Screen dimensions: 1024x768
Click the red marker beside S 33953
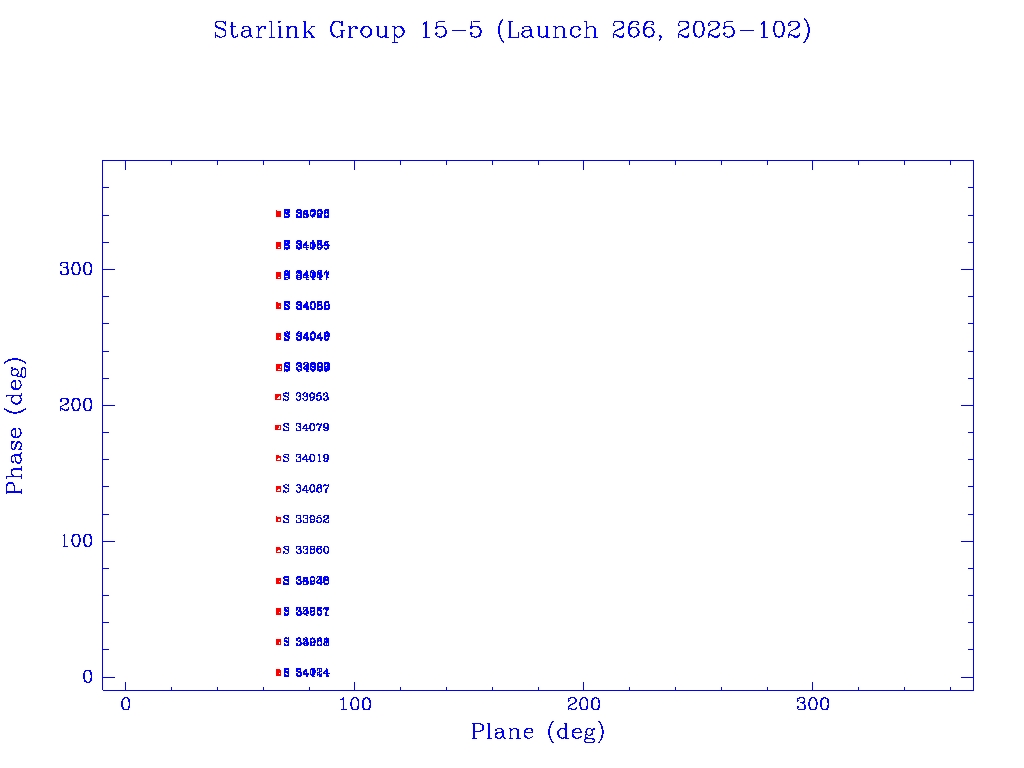click(x=278, y=397)
